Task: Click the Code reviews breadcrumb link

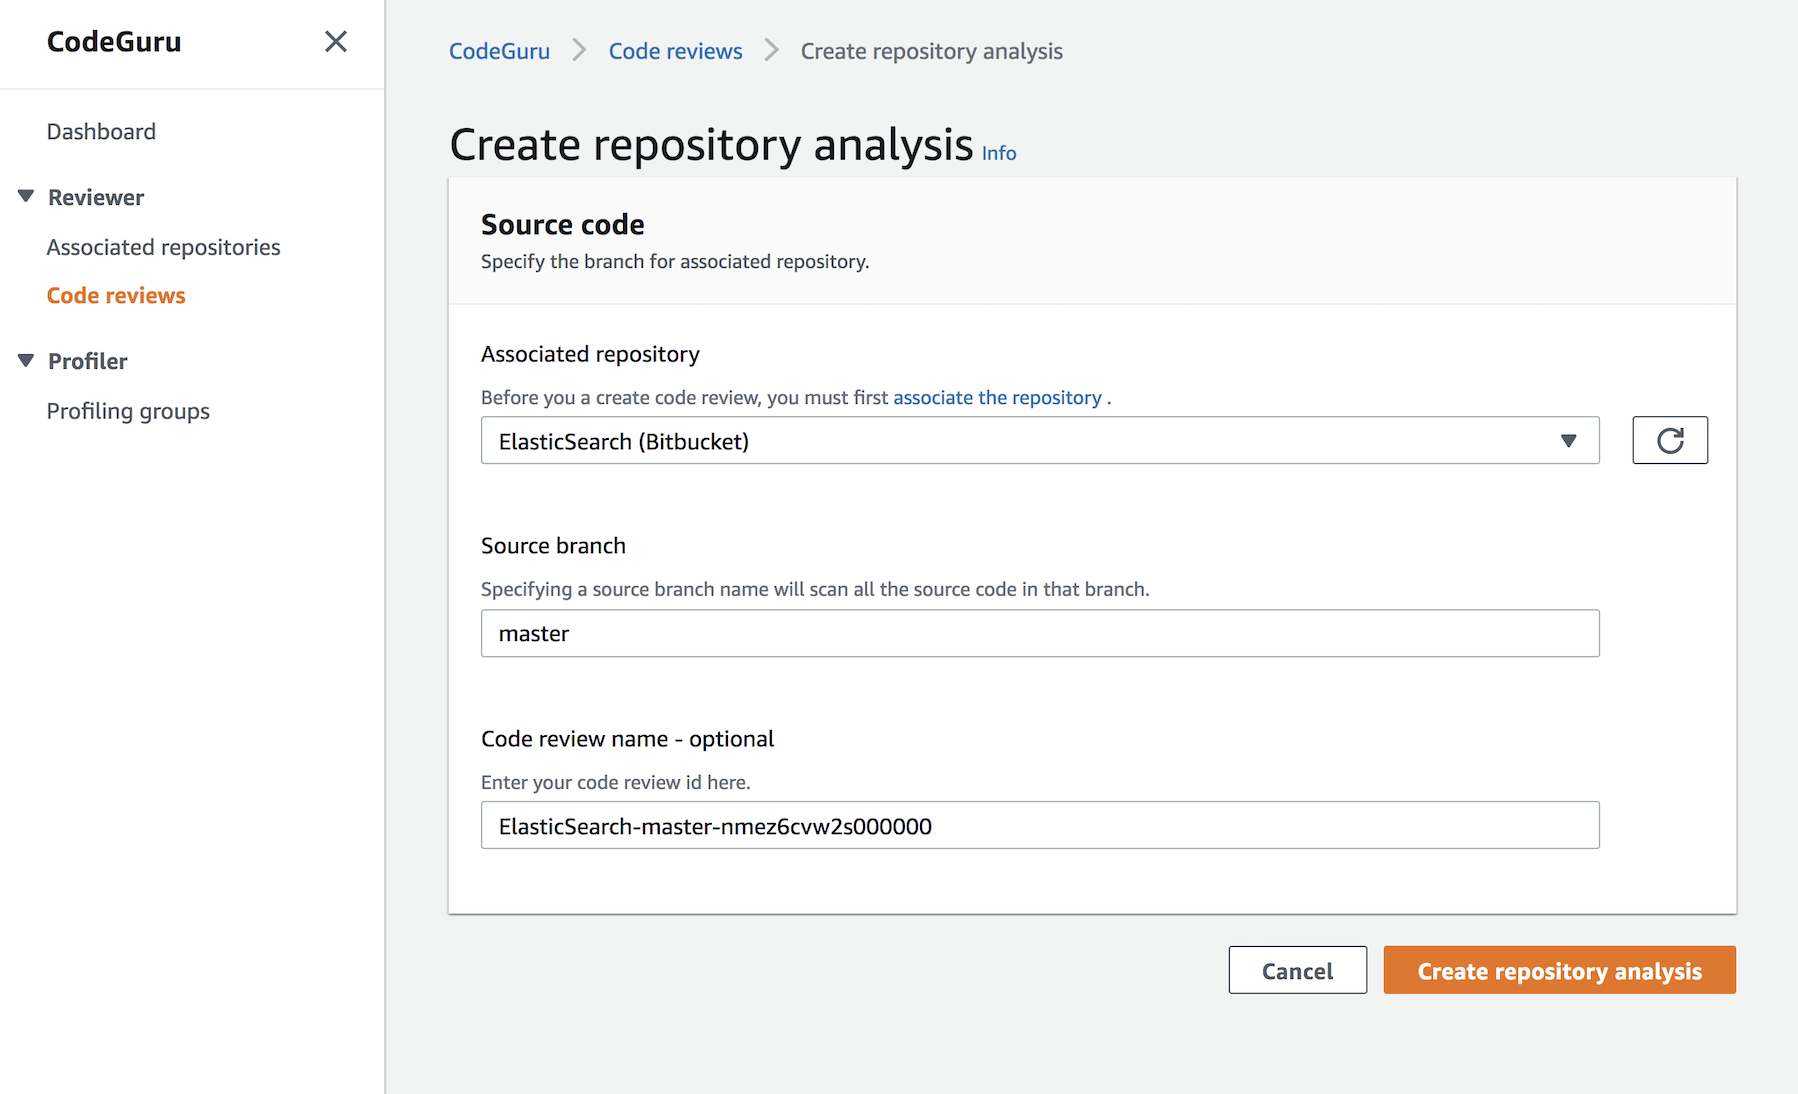Action: point(675,51)
